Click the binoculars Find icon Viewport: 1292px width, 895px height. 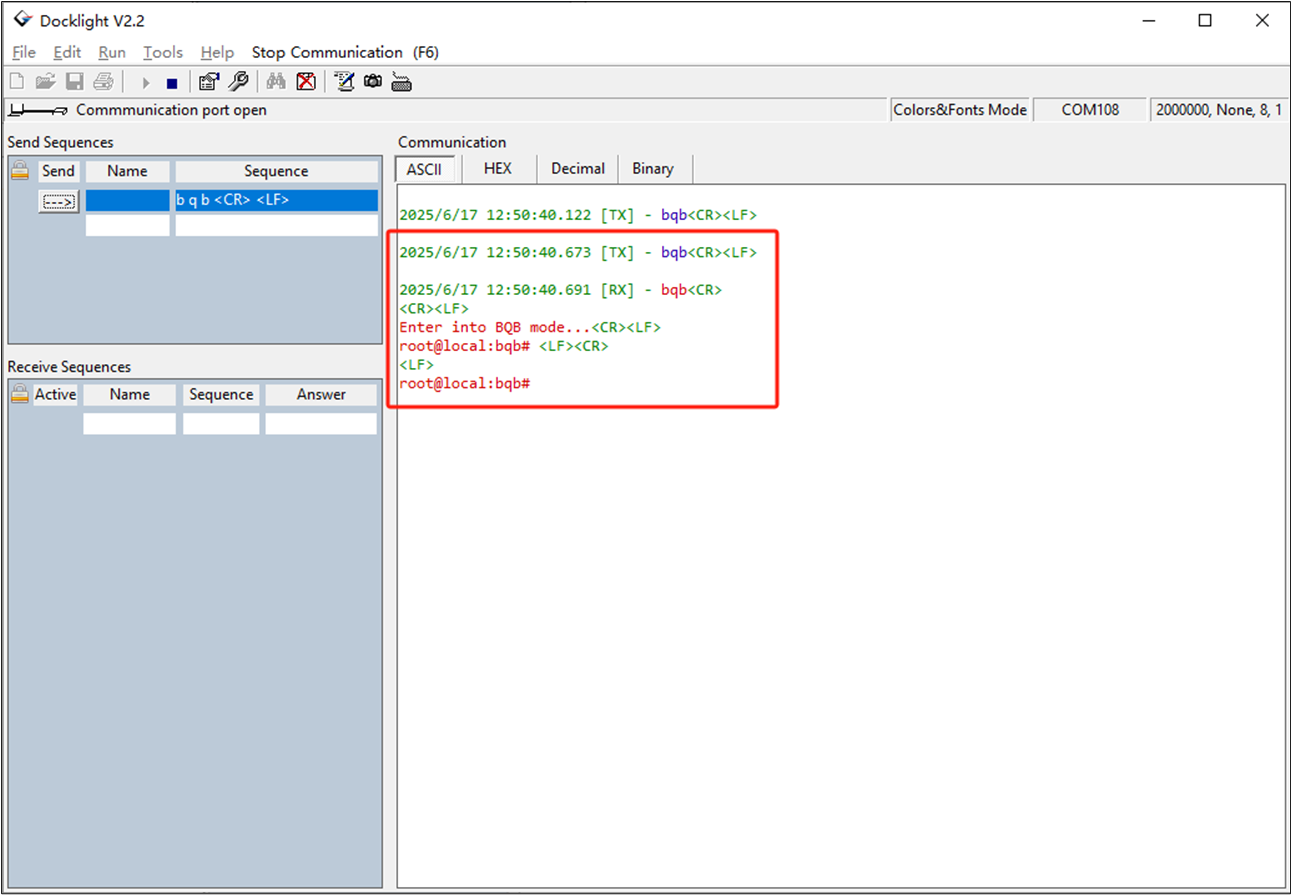tap(276, 82)
